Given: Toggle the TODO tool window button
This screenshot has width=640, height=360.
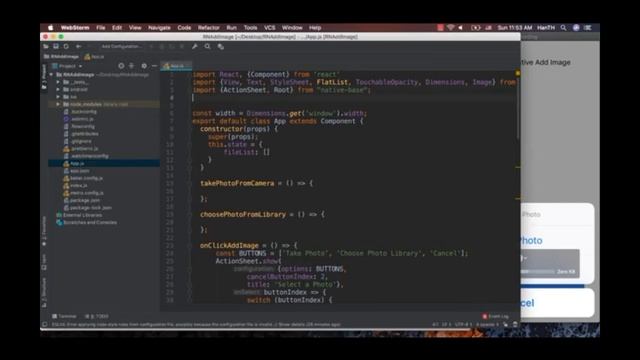Looking at the screenshot, I should pyautogui.click(x=97, y=316).
